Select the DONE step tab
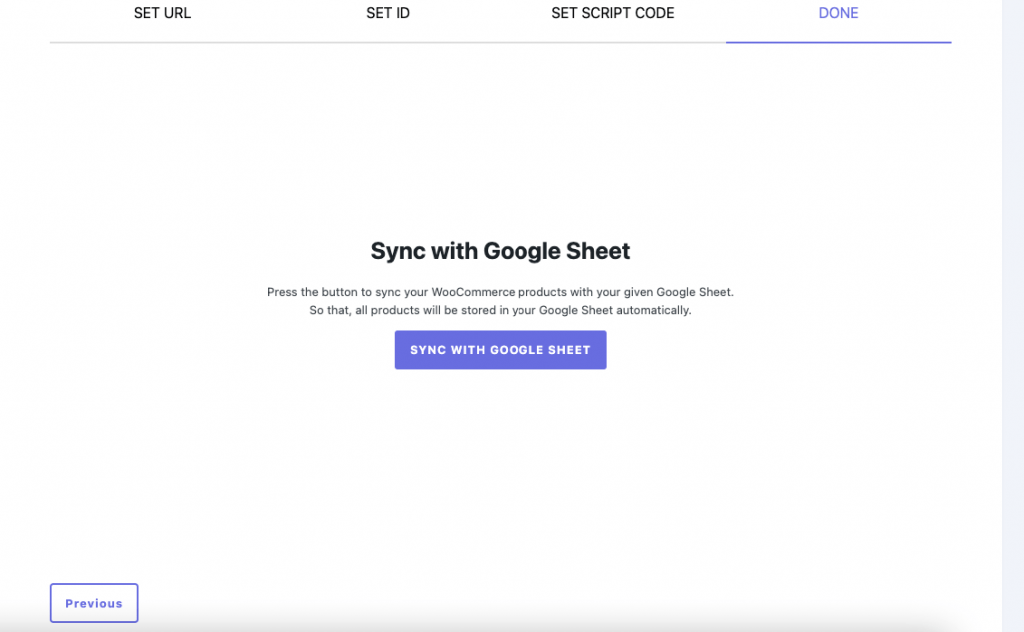Image resolution: width=1024 pixels, height=632 pixels. (x=838, y=14)
